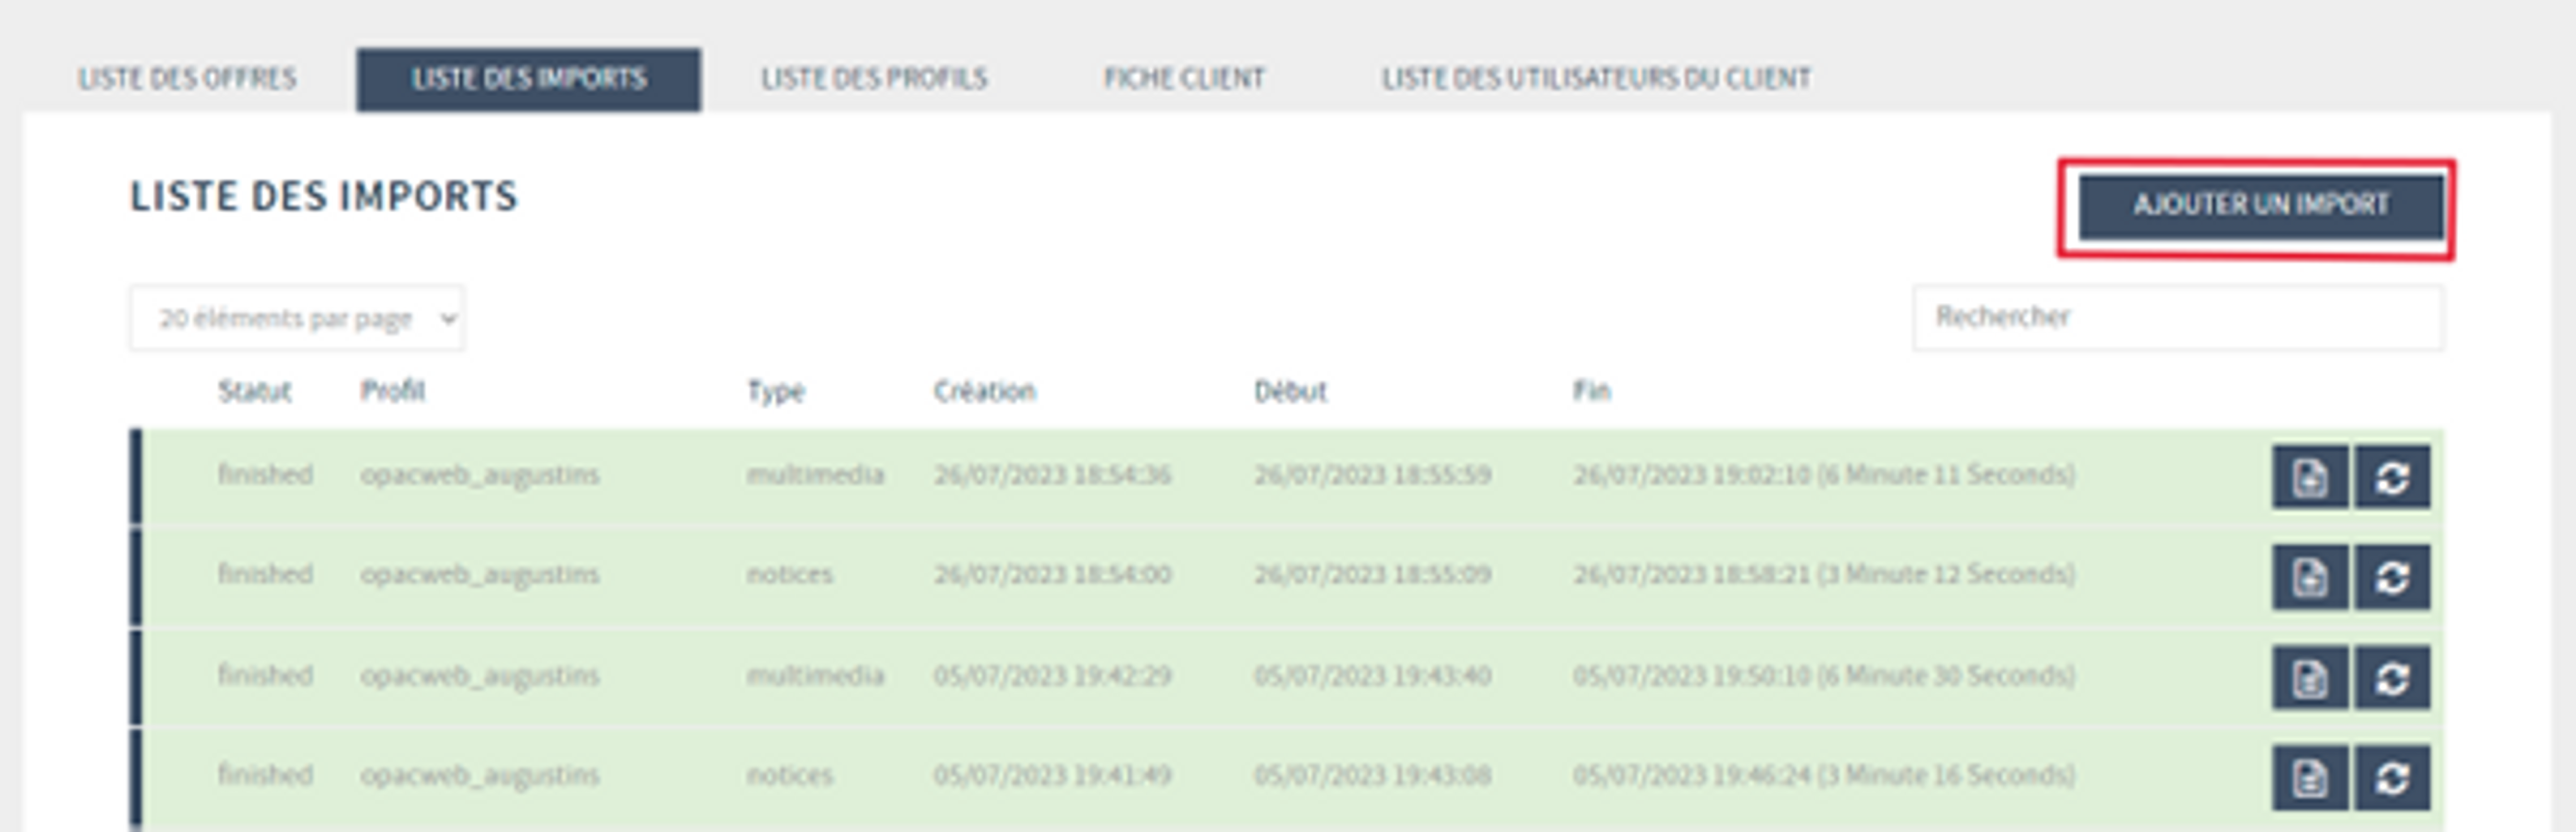Open the file icon for the 05/07/2023 notices import
The image size is (2576, 832).
click(2309, 777)
